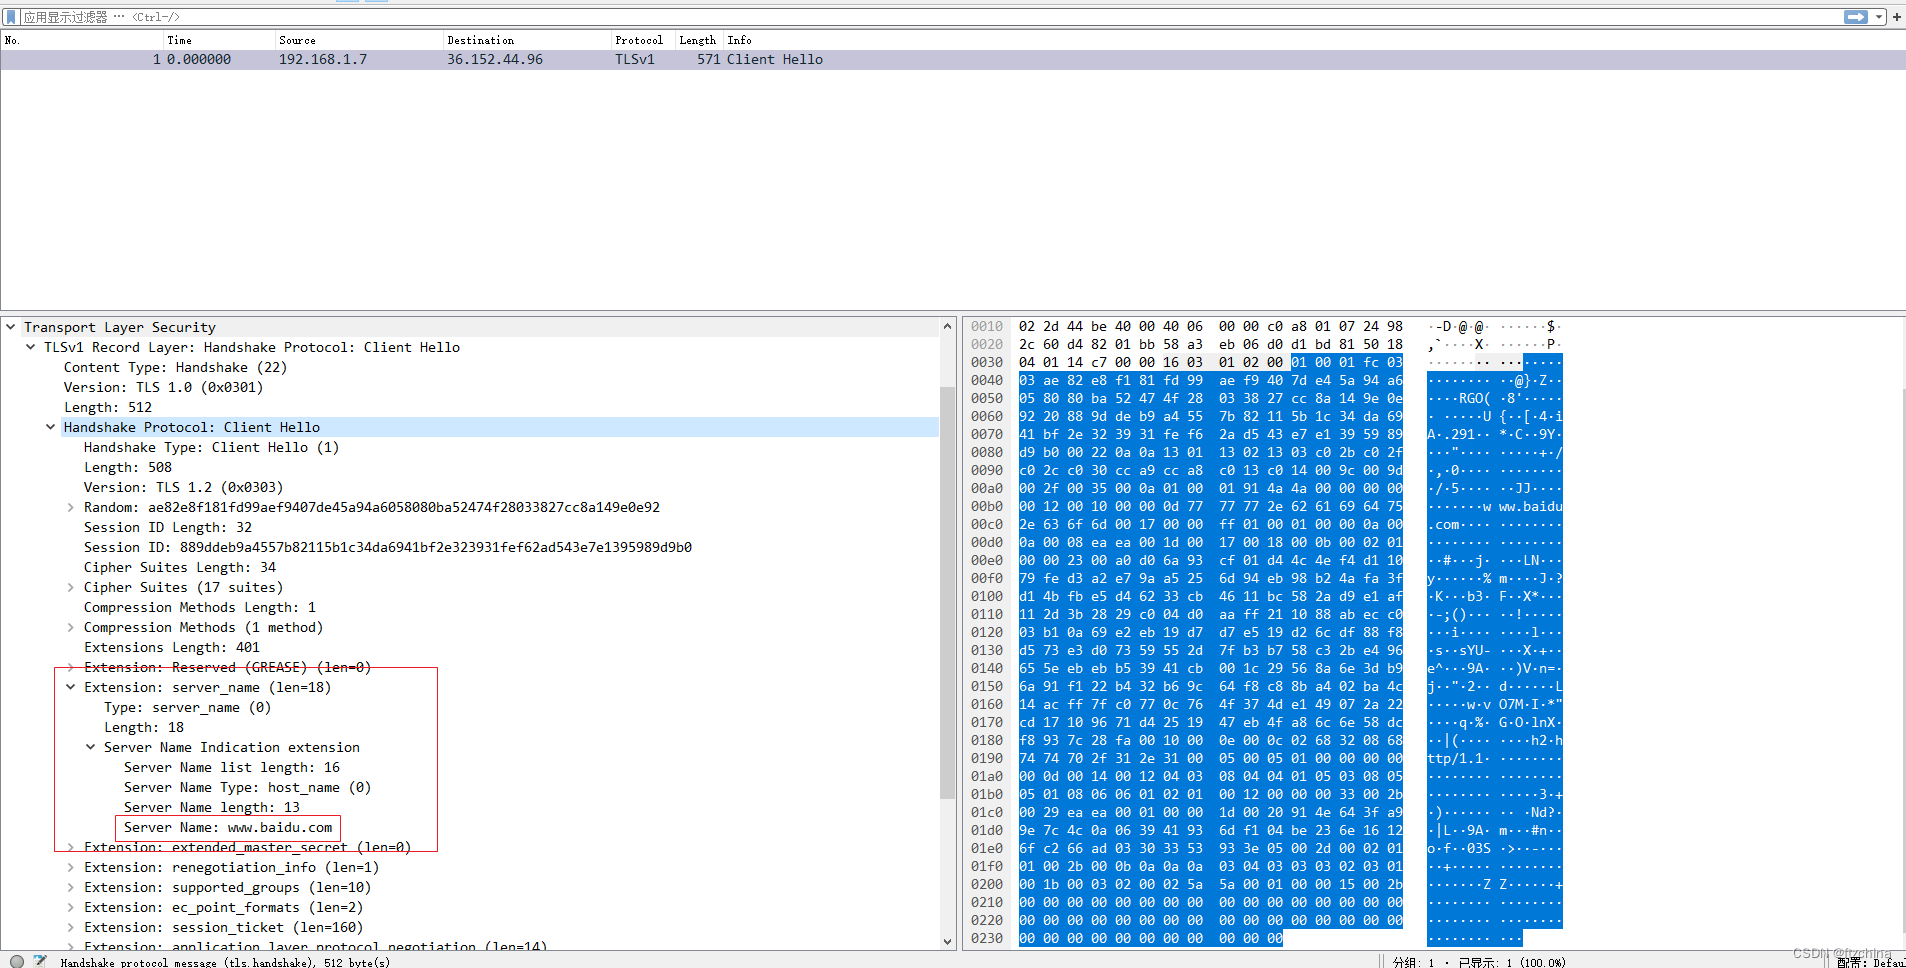Collapse the Transport Layer Security tree
This screenshot has width=1906, height=968.
(x=10, y=326)
